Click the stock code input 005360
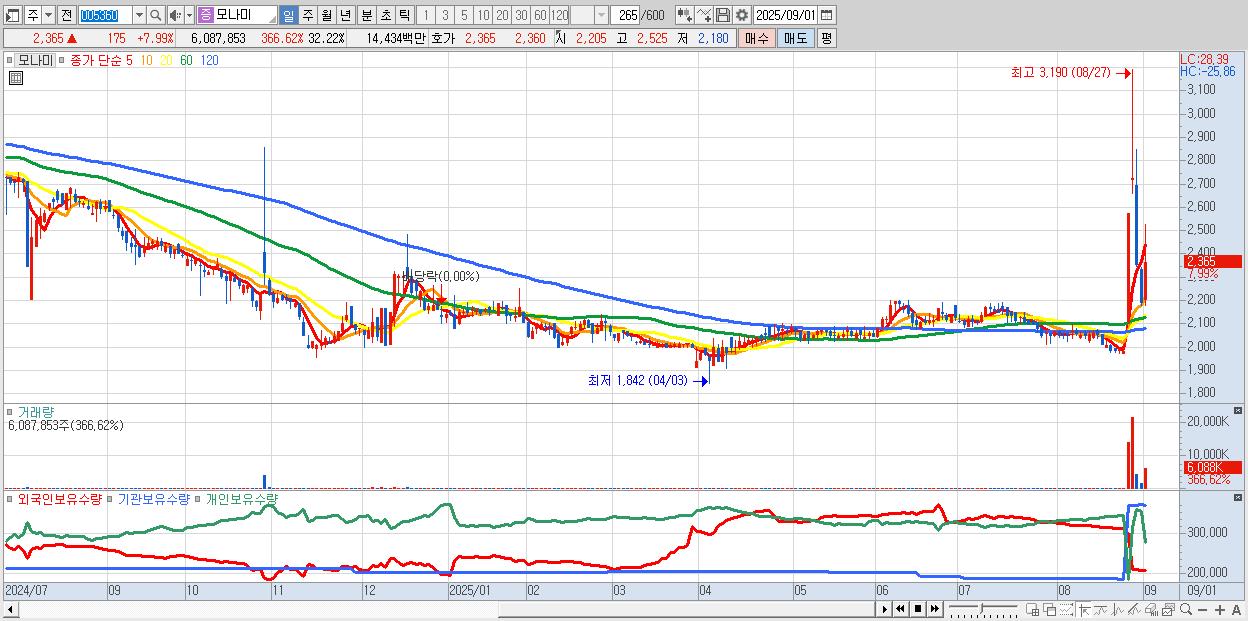Screen dimensions: 1248x621 pyautogui.click(x=105, y=15)
